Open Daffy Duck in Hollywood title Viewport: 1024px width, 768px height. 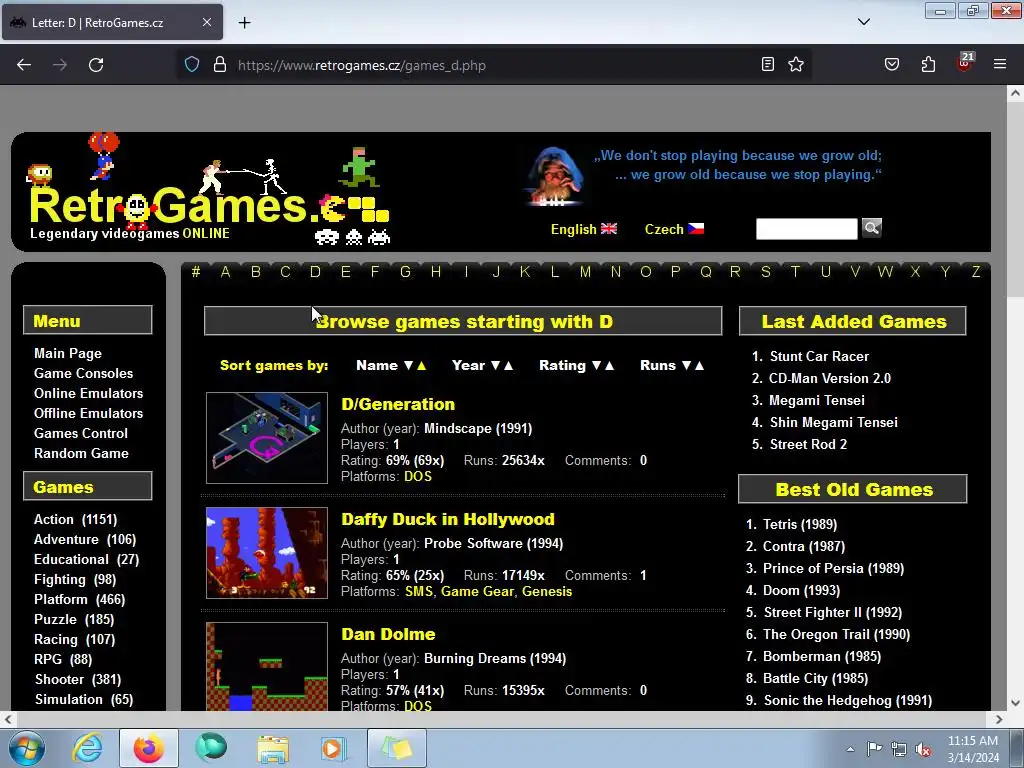point(448,519)
